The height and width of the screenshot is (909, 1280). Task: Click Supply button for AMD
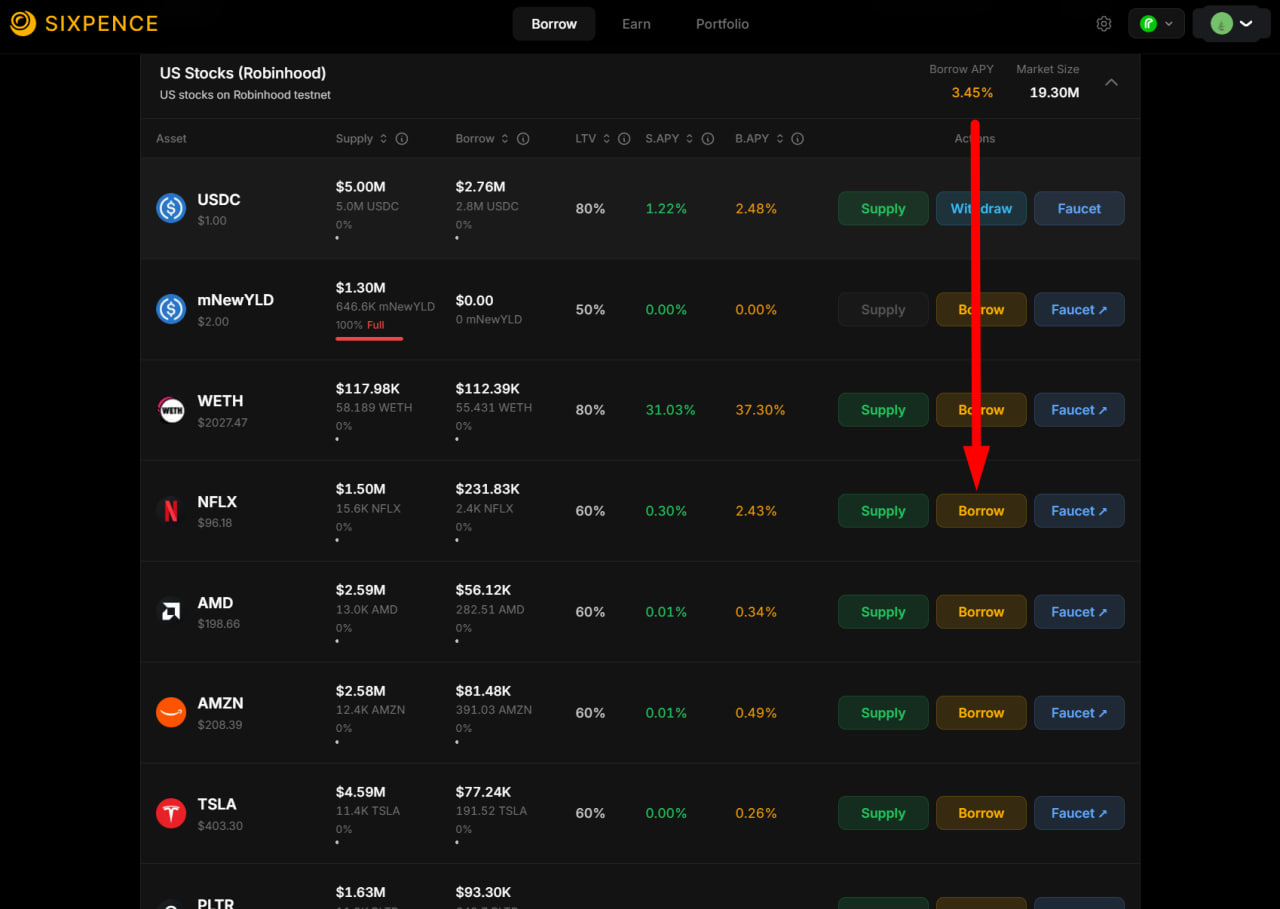[x=883, y=612]
